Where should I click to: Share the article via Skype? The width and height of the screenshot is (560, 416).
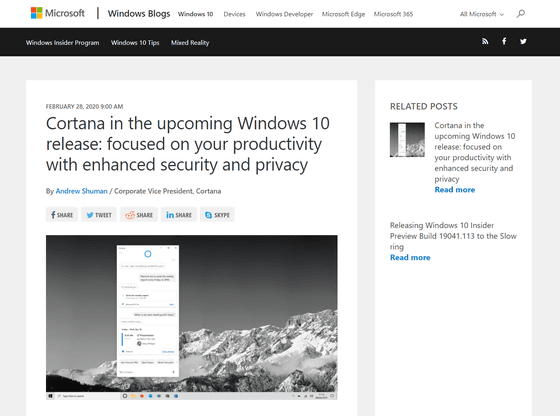pyautogui.click(x=217, y=215)
